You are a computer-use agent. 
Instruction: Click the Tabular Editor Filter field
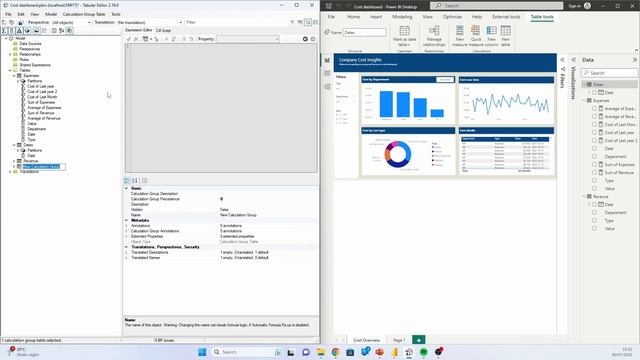(237, 22)
